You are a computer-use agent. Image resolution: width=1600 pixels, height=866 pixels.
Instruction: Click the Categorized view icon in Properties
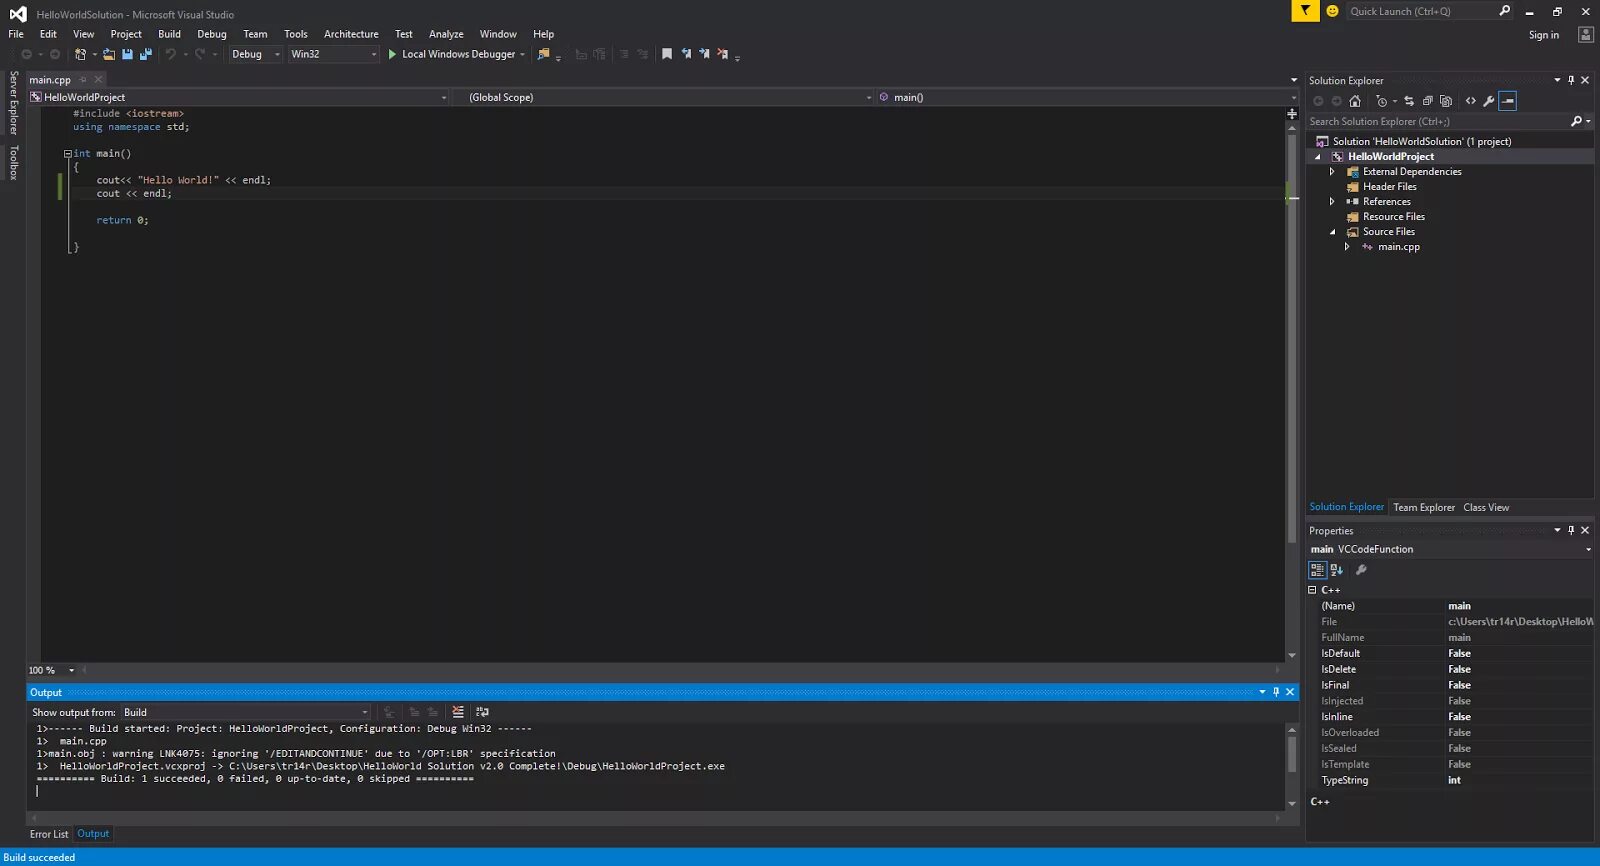tap(1318, 570)
